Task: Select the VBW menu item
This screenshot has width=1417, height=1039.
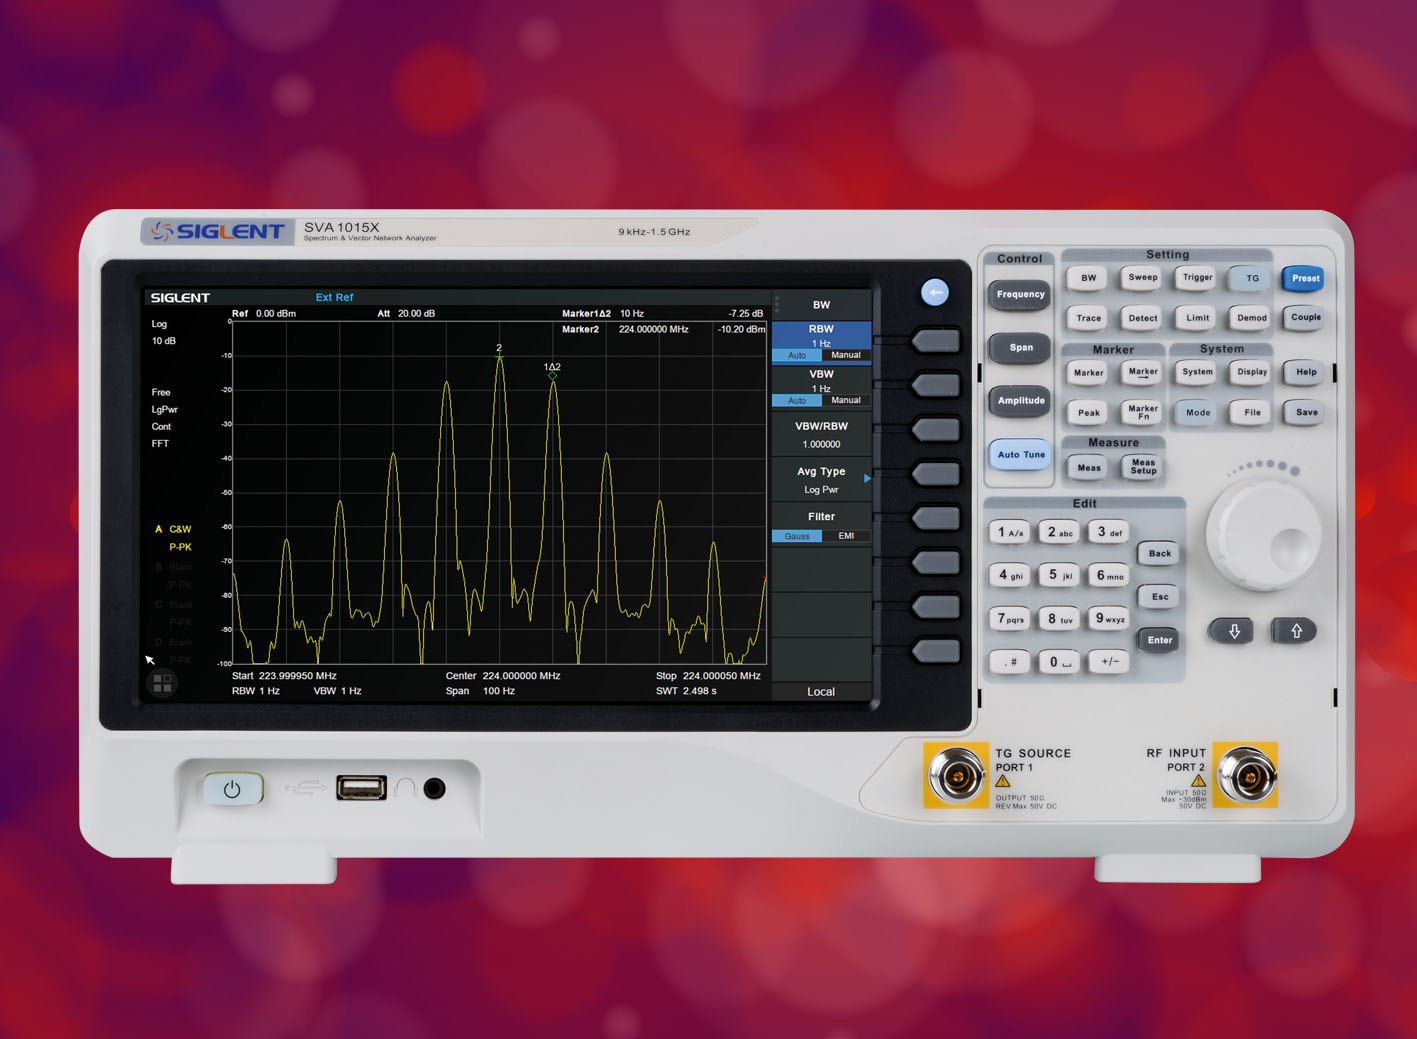Action: tap(821, 387)
